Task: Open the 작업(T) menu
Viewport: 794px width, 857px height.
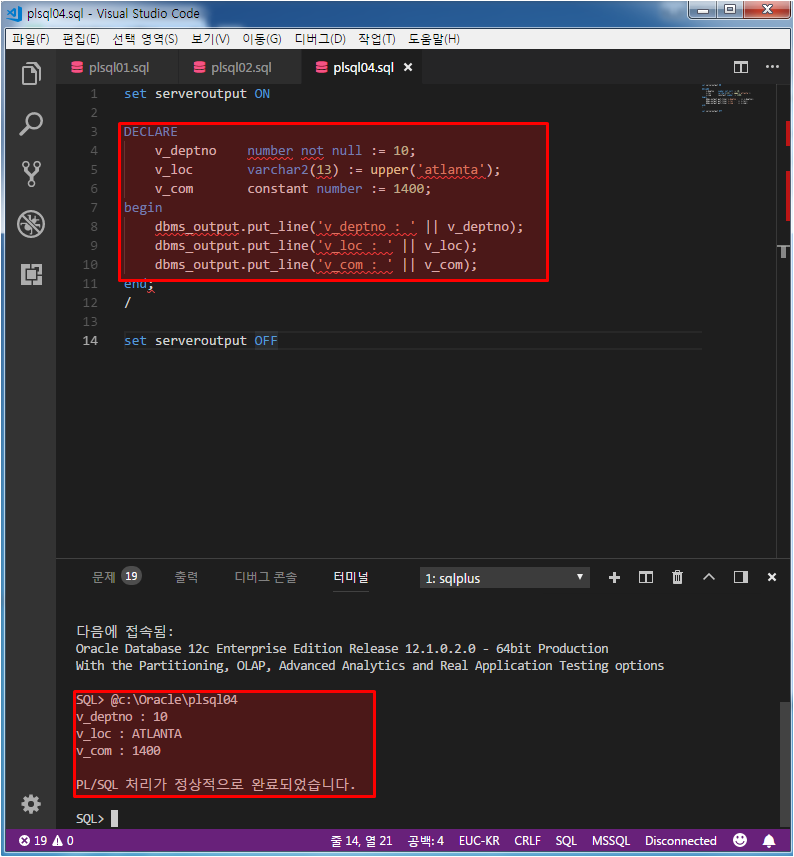Action: (x=377, y=39)
